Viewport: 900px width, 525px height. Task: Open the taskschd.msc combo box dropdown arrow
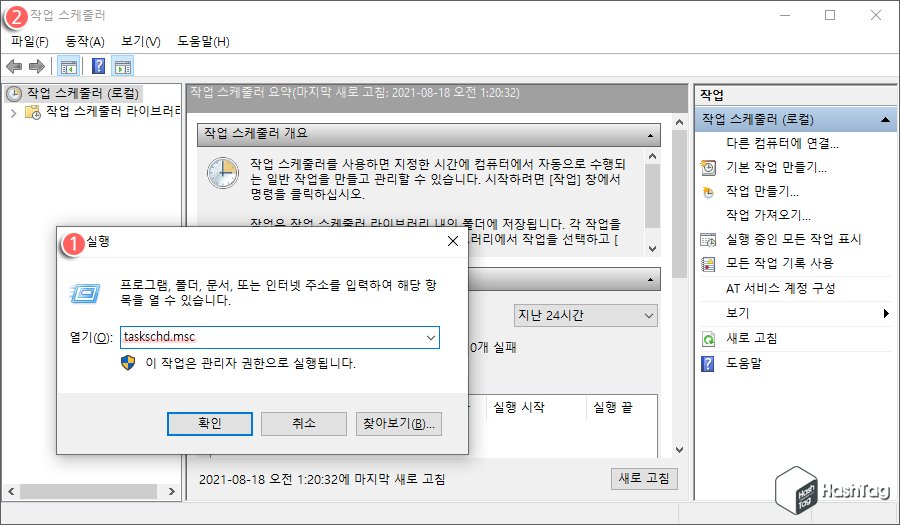pos(430,337)
